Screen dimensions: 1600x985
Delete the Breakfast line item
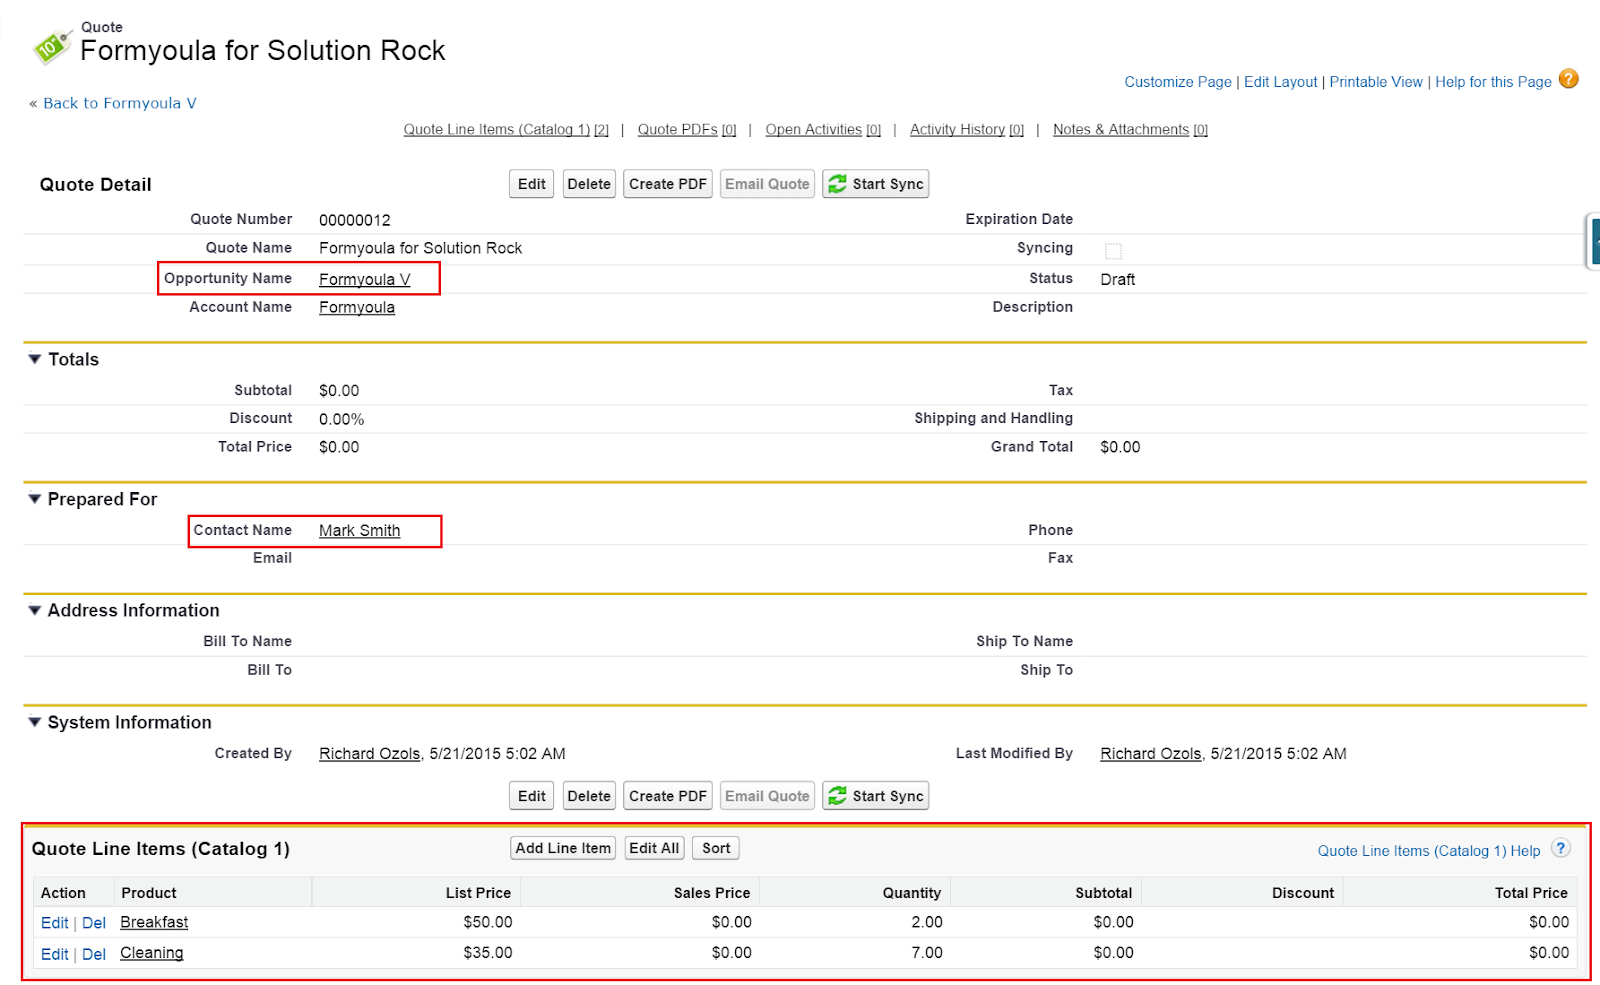(94, 923)
